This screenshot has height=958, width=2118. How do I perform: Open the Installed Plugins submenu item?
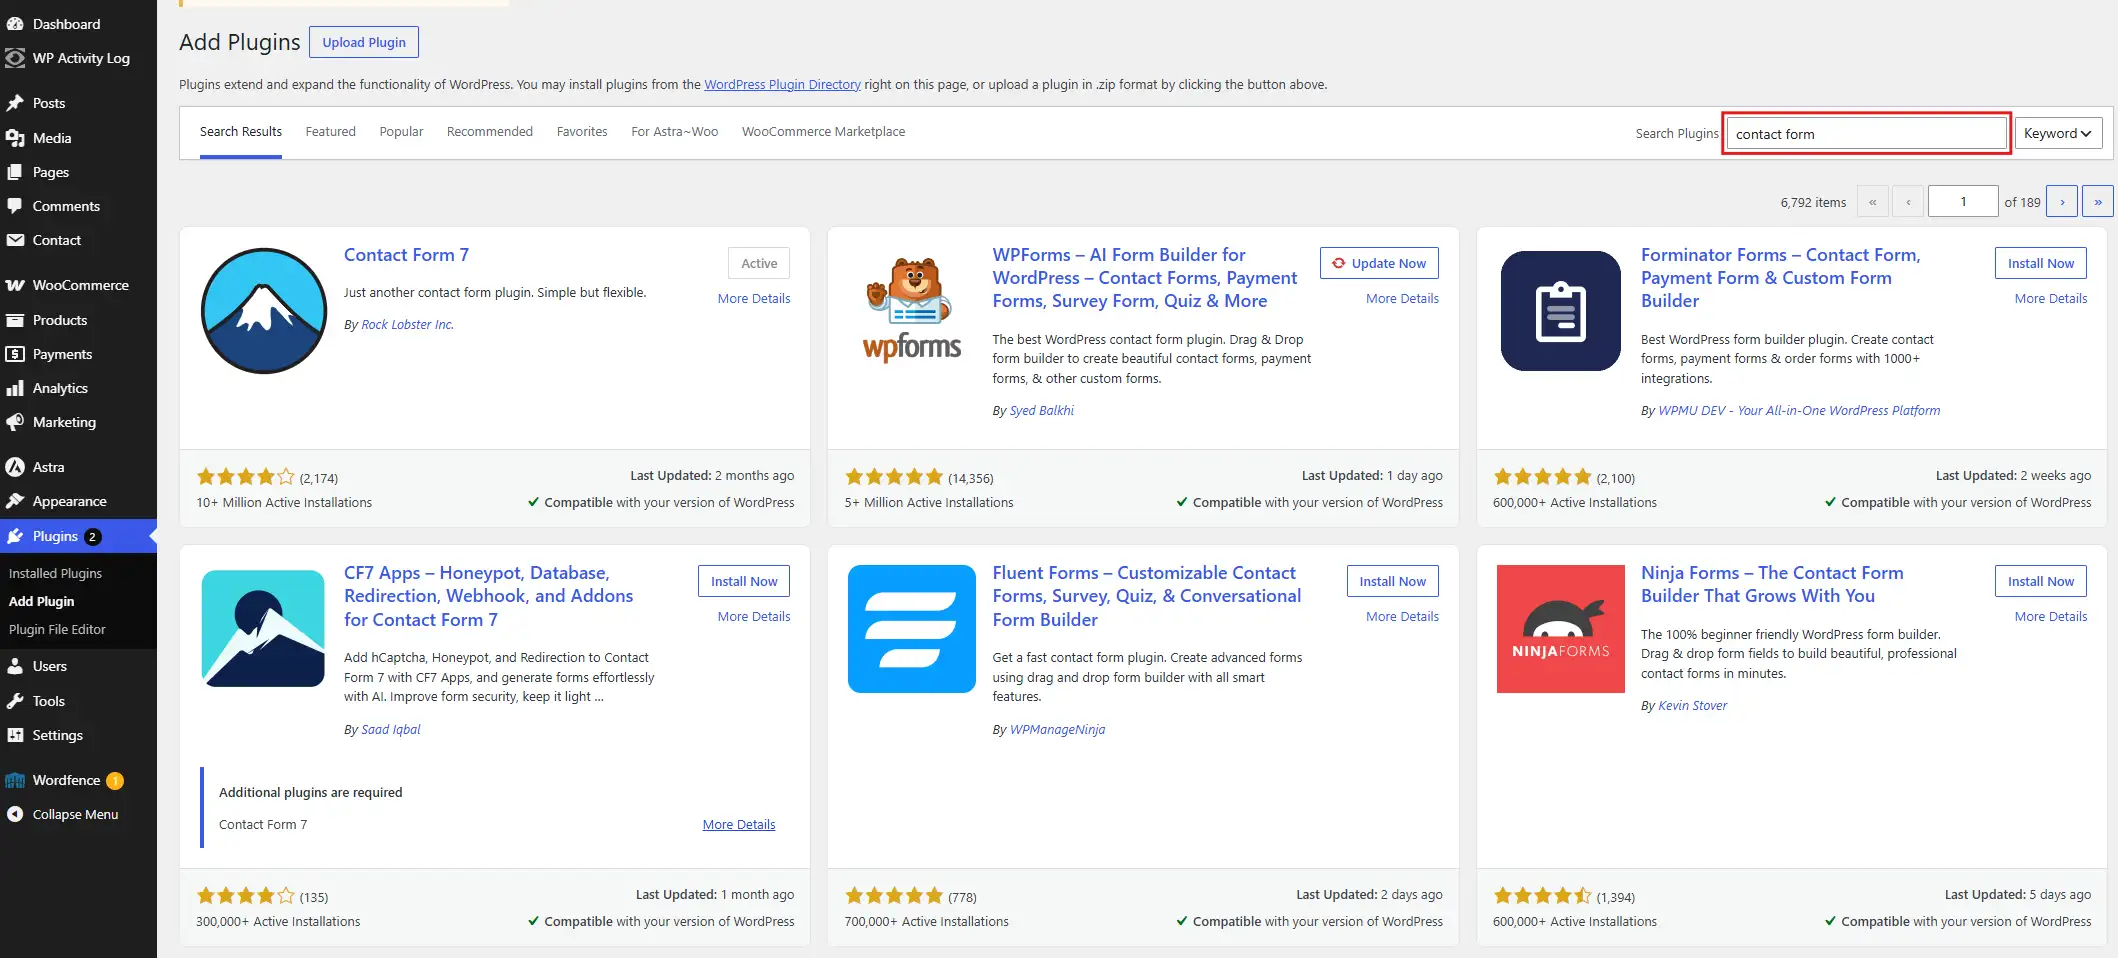coord(55,574)
